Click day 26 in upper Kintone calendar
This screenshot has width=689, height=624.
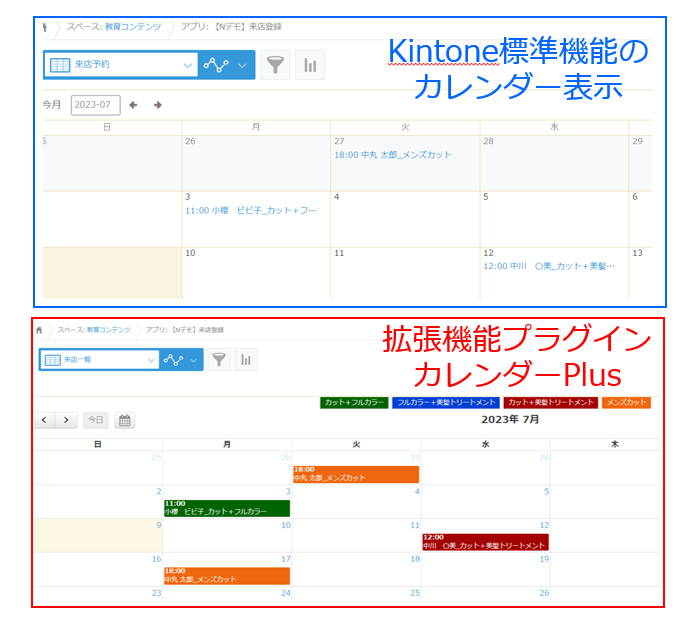pos(190,141)
